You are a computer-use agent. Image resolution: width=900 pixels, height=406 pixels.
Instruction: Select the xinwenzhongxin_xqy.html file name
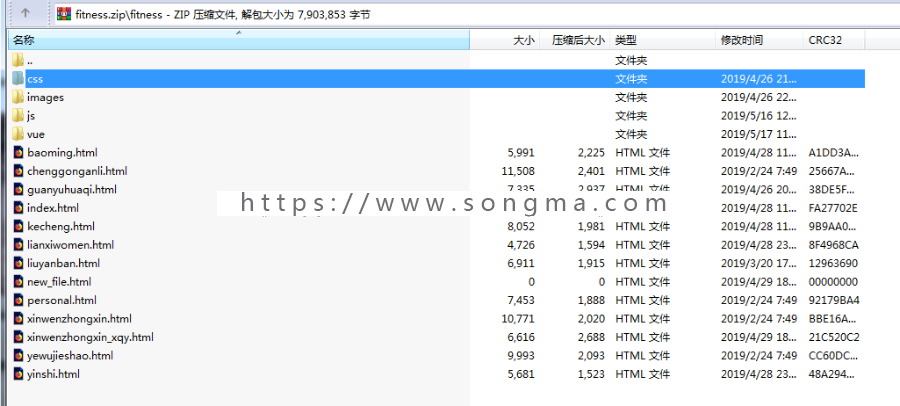point(90,337)
